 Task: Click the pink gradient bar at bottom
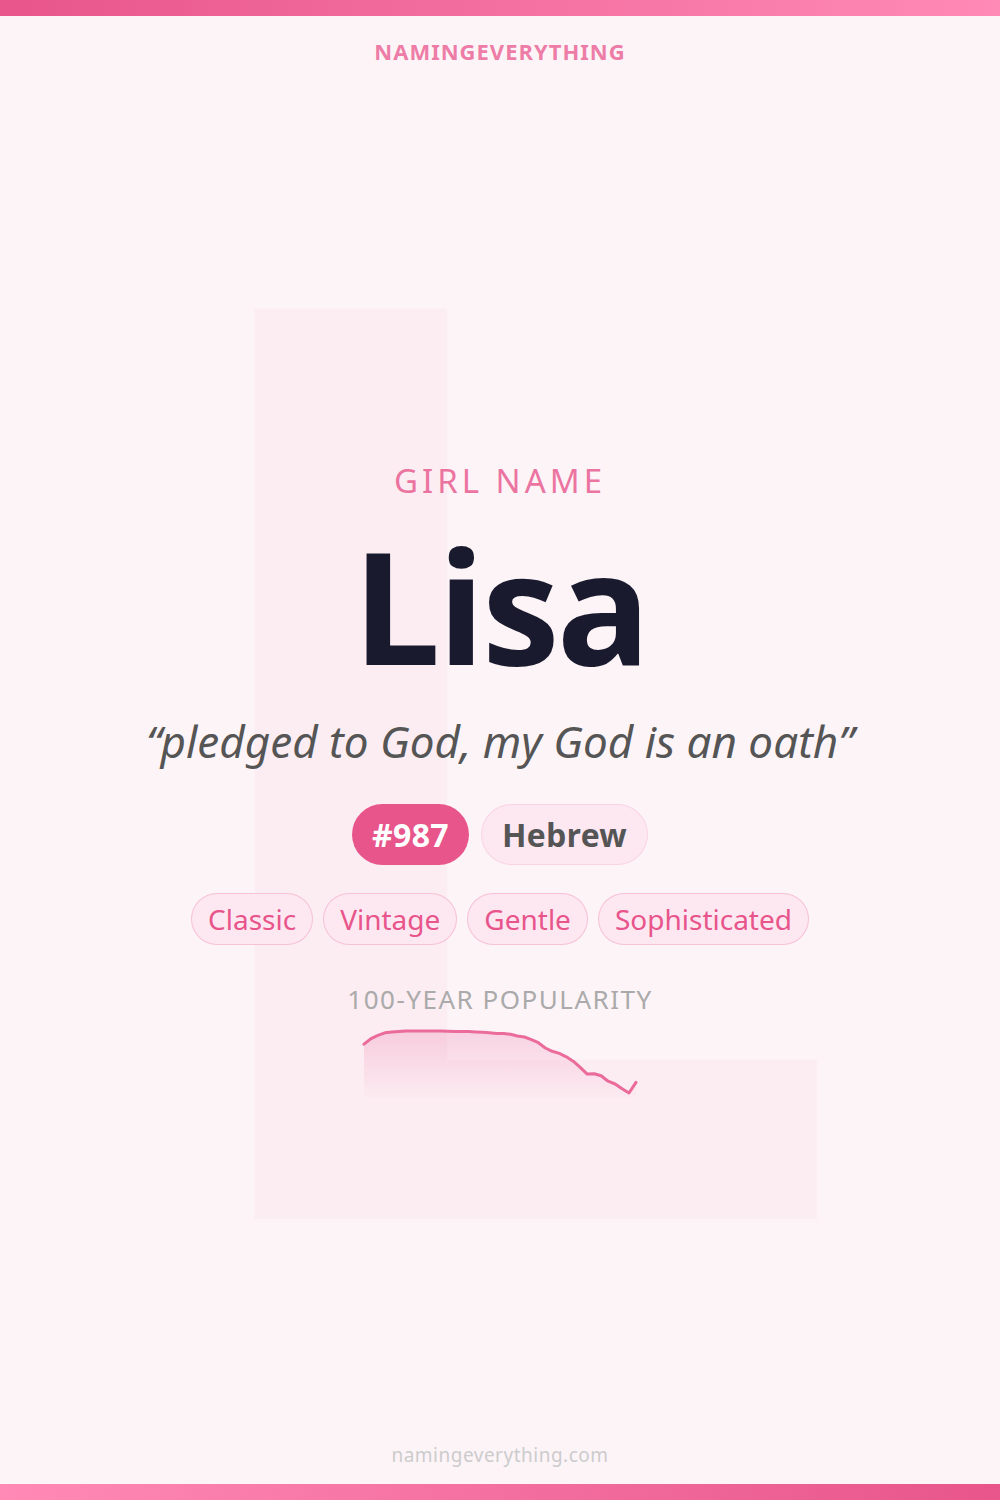coord(500,1492)
